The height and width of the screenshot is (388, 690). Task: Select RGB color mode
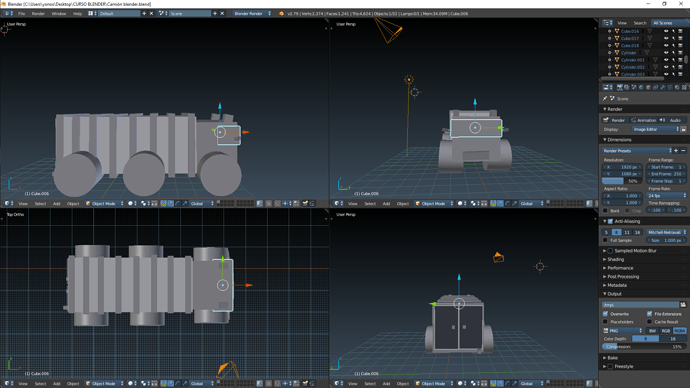[666, 330]
